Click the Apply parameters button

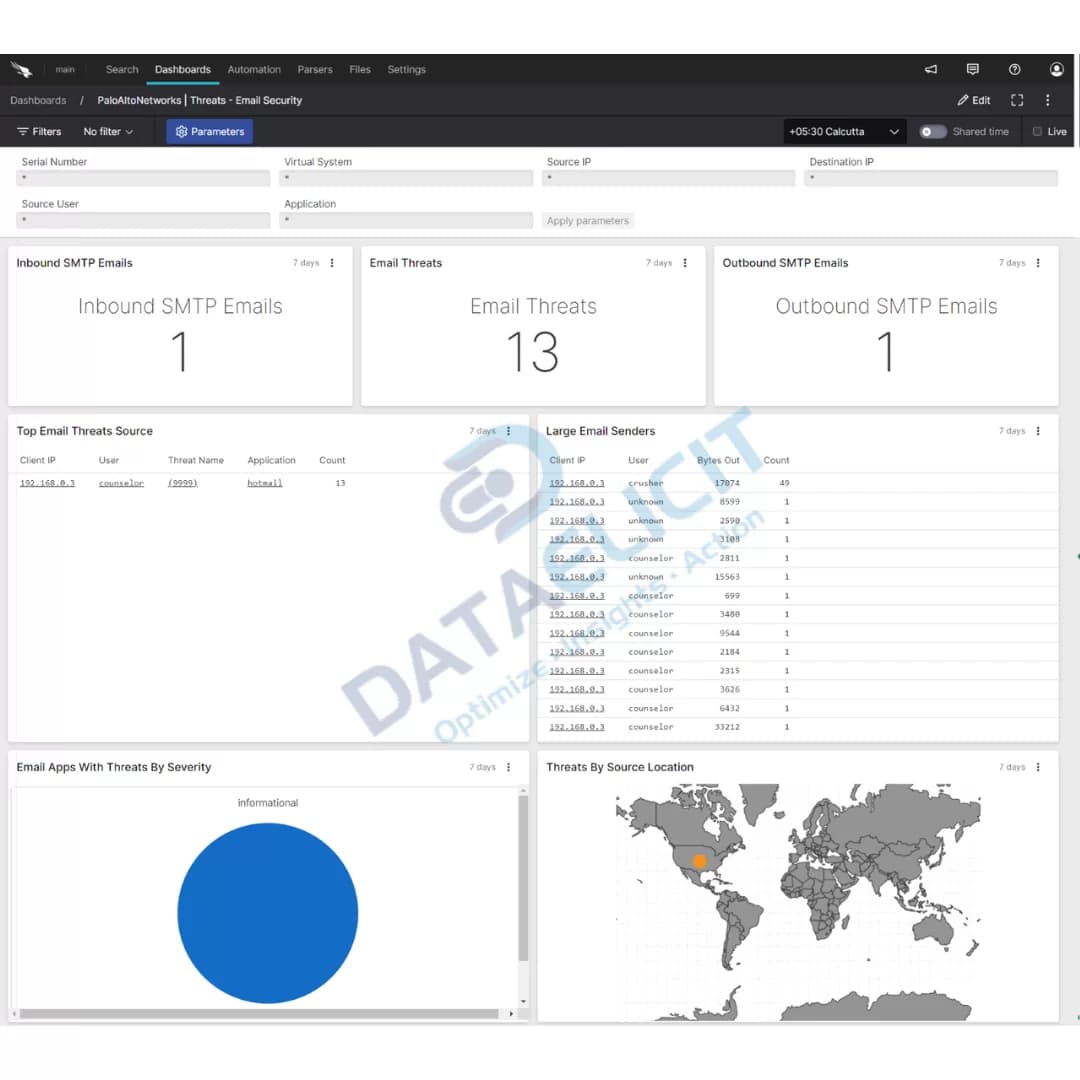(x=587, y=220)
